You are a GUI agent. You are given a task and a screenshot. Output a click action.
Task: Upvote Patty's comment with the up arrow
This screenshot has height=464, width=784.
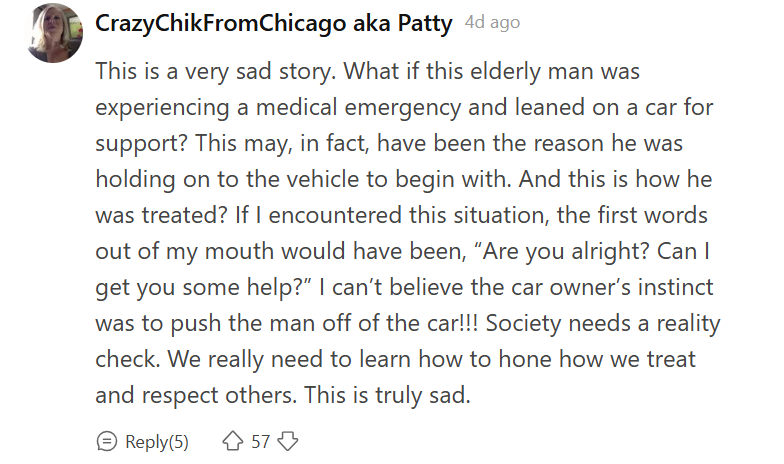pyautogui.click(x=232, y=441)
